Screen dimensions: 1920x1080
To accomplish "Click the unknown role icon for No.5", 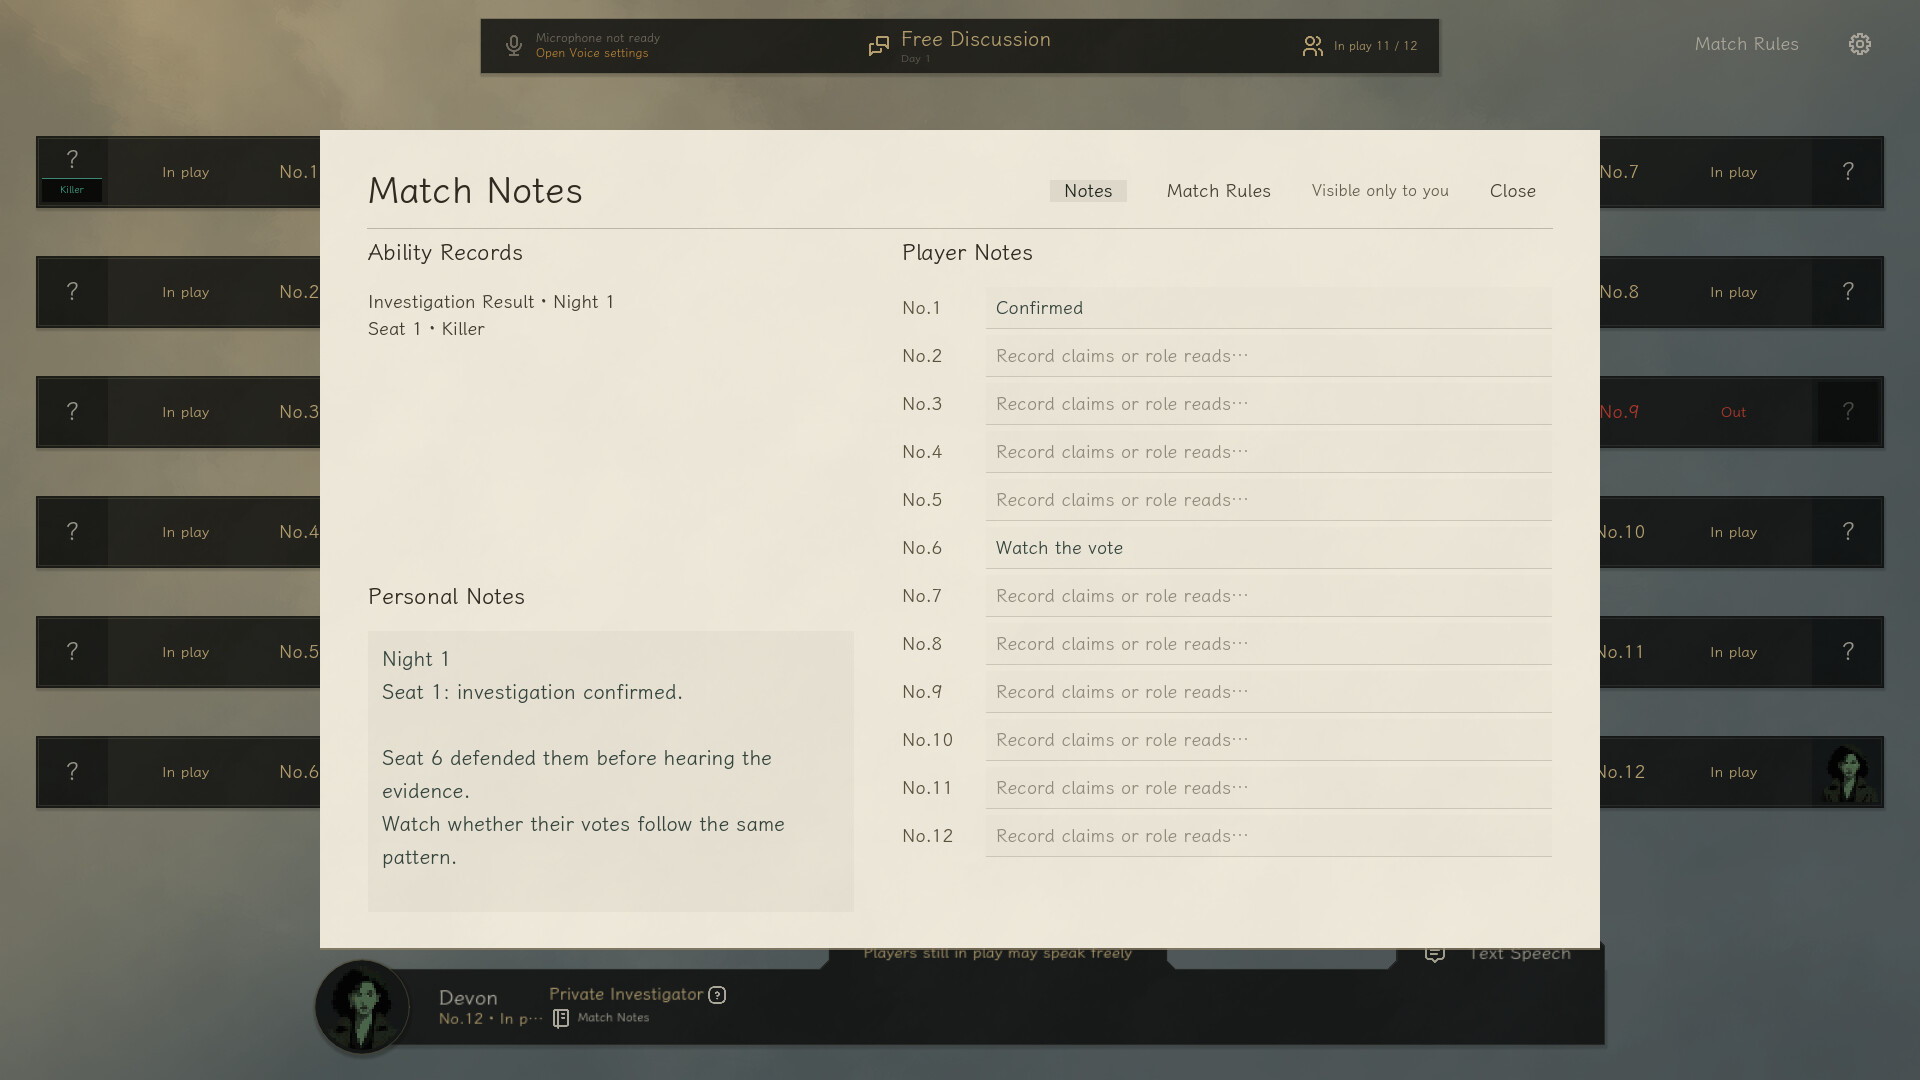I will point(72,652).
